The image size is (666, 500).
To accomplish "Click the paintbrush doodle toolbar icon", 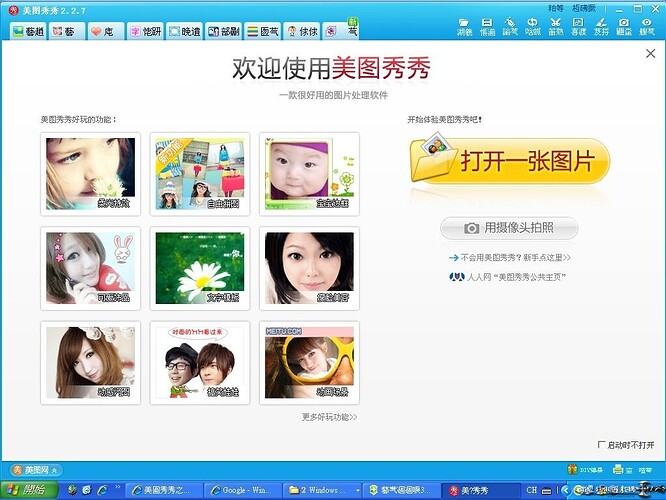I will click(601, 27).
